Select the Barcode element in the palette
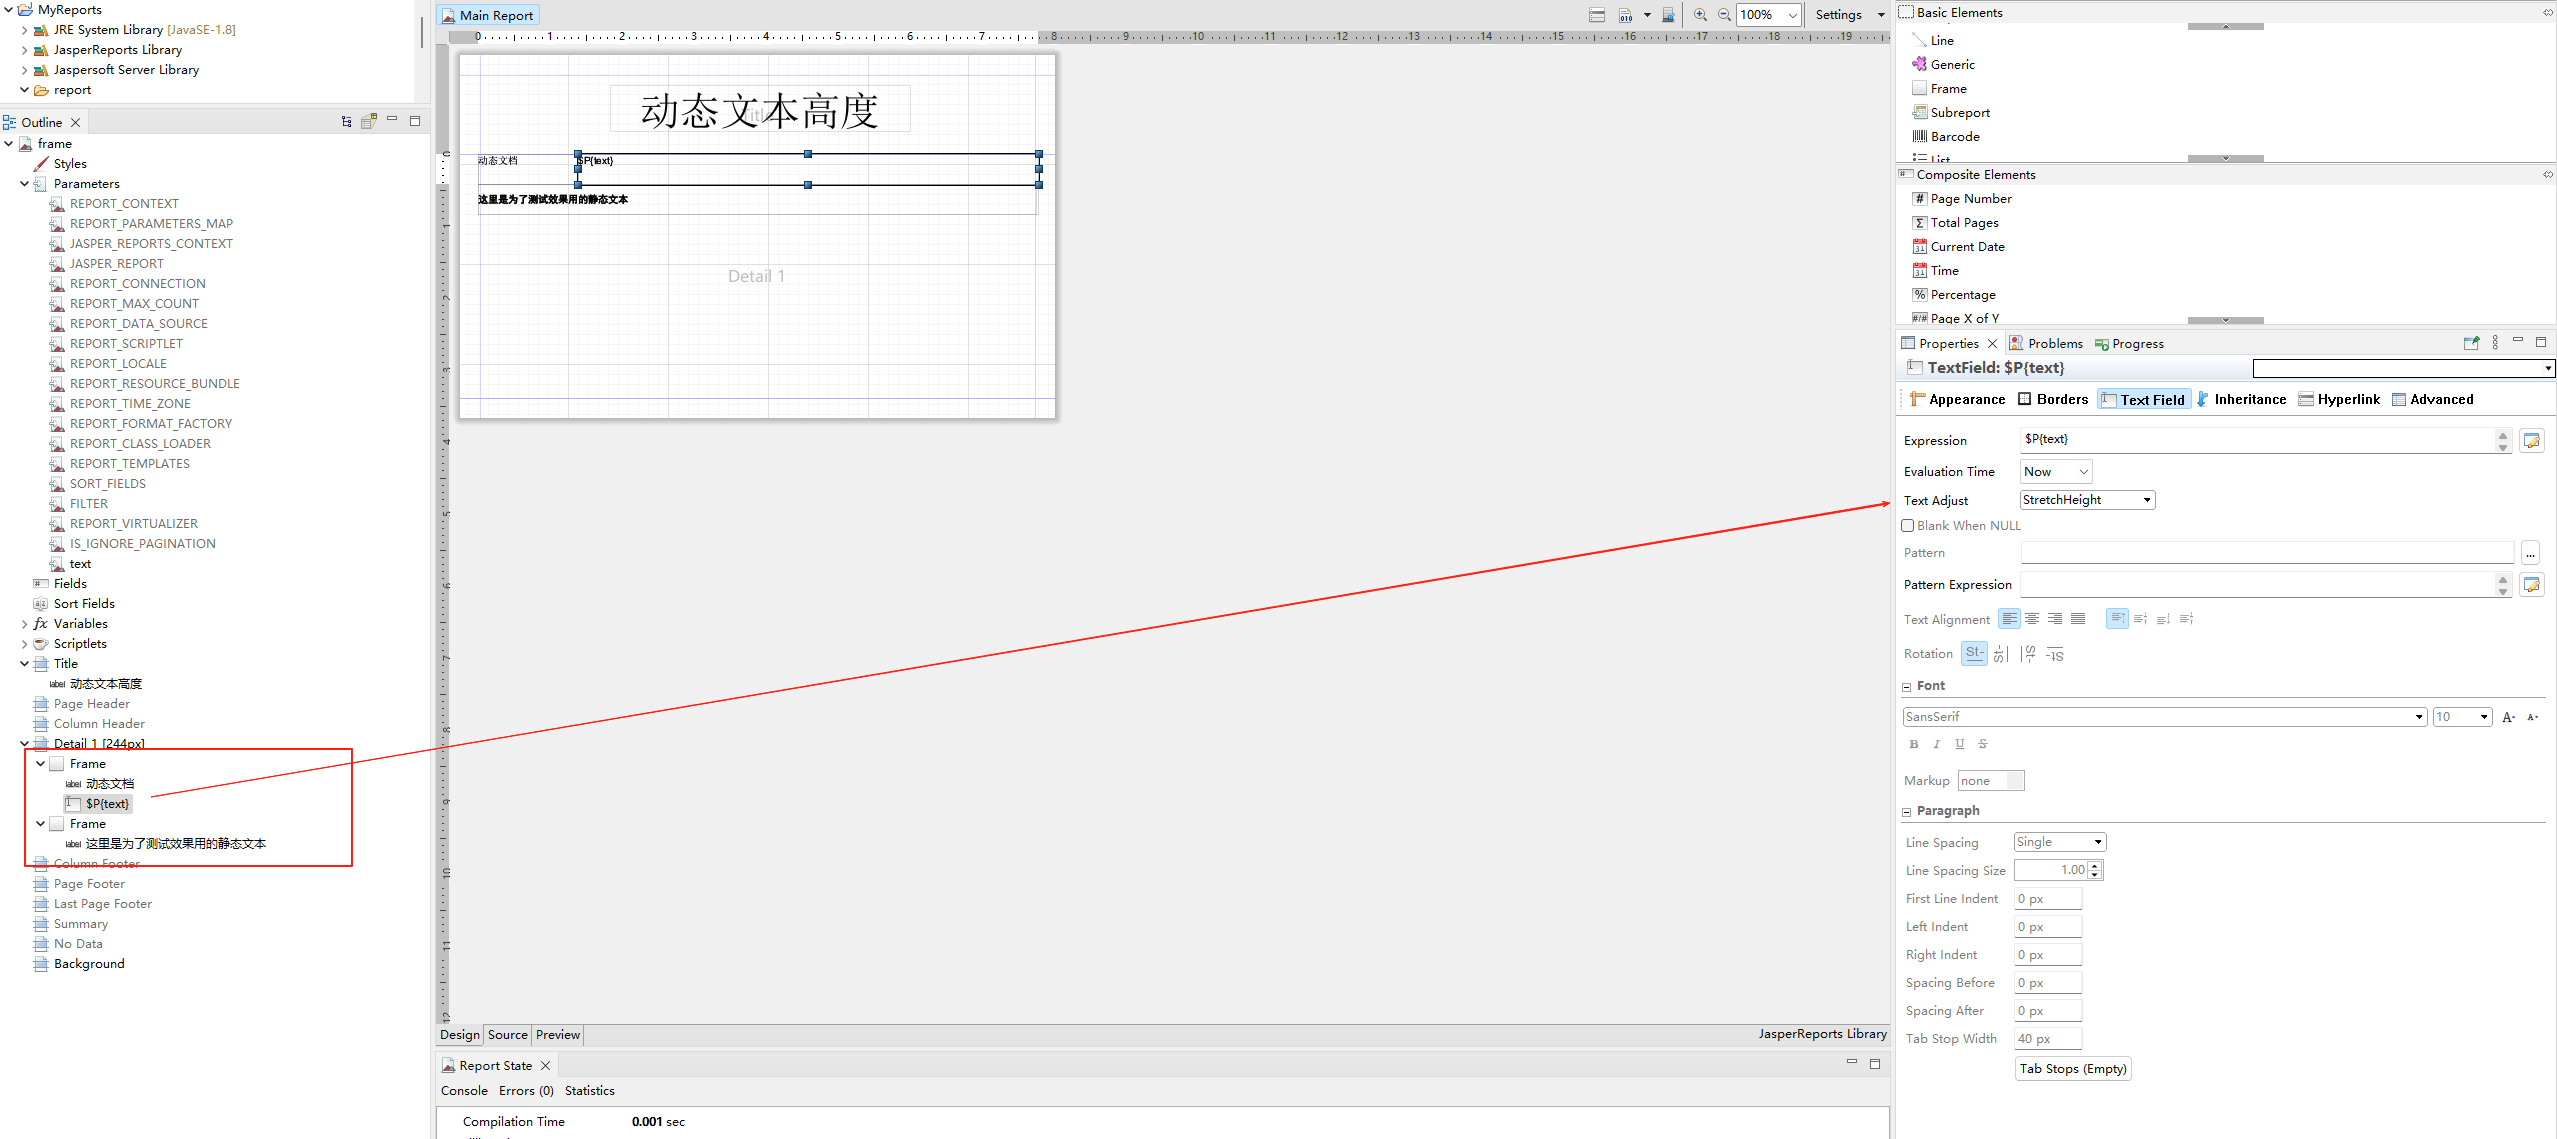Viewport: 2557px width, 1139px height. [x=1953, y=136]
